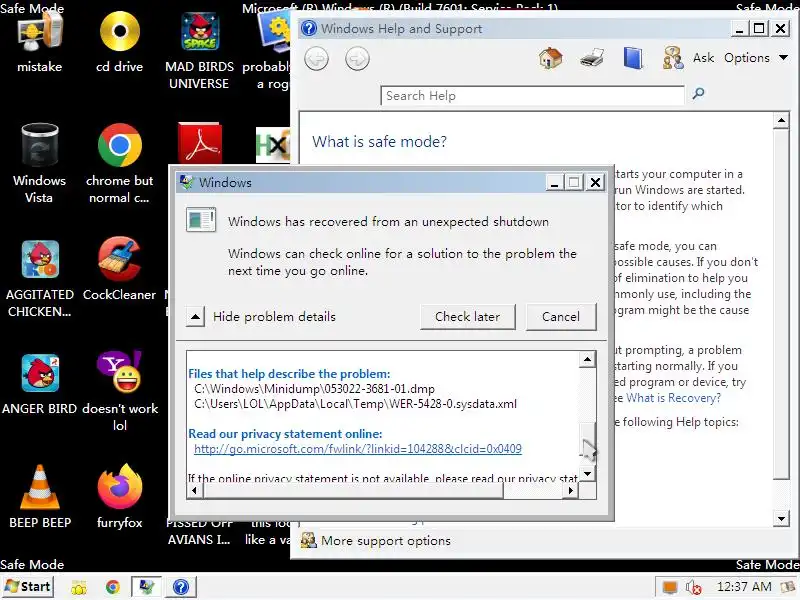Switch to Help and Support taskbar button
Screen dimensions: 800x600
pyautogui.click(x=181, y=587)
